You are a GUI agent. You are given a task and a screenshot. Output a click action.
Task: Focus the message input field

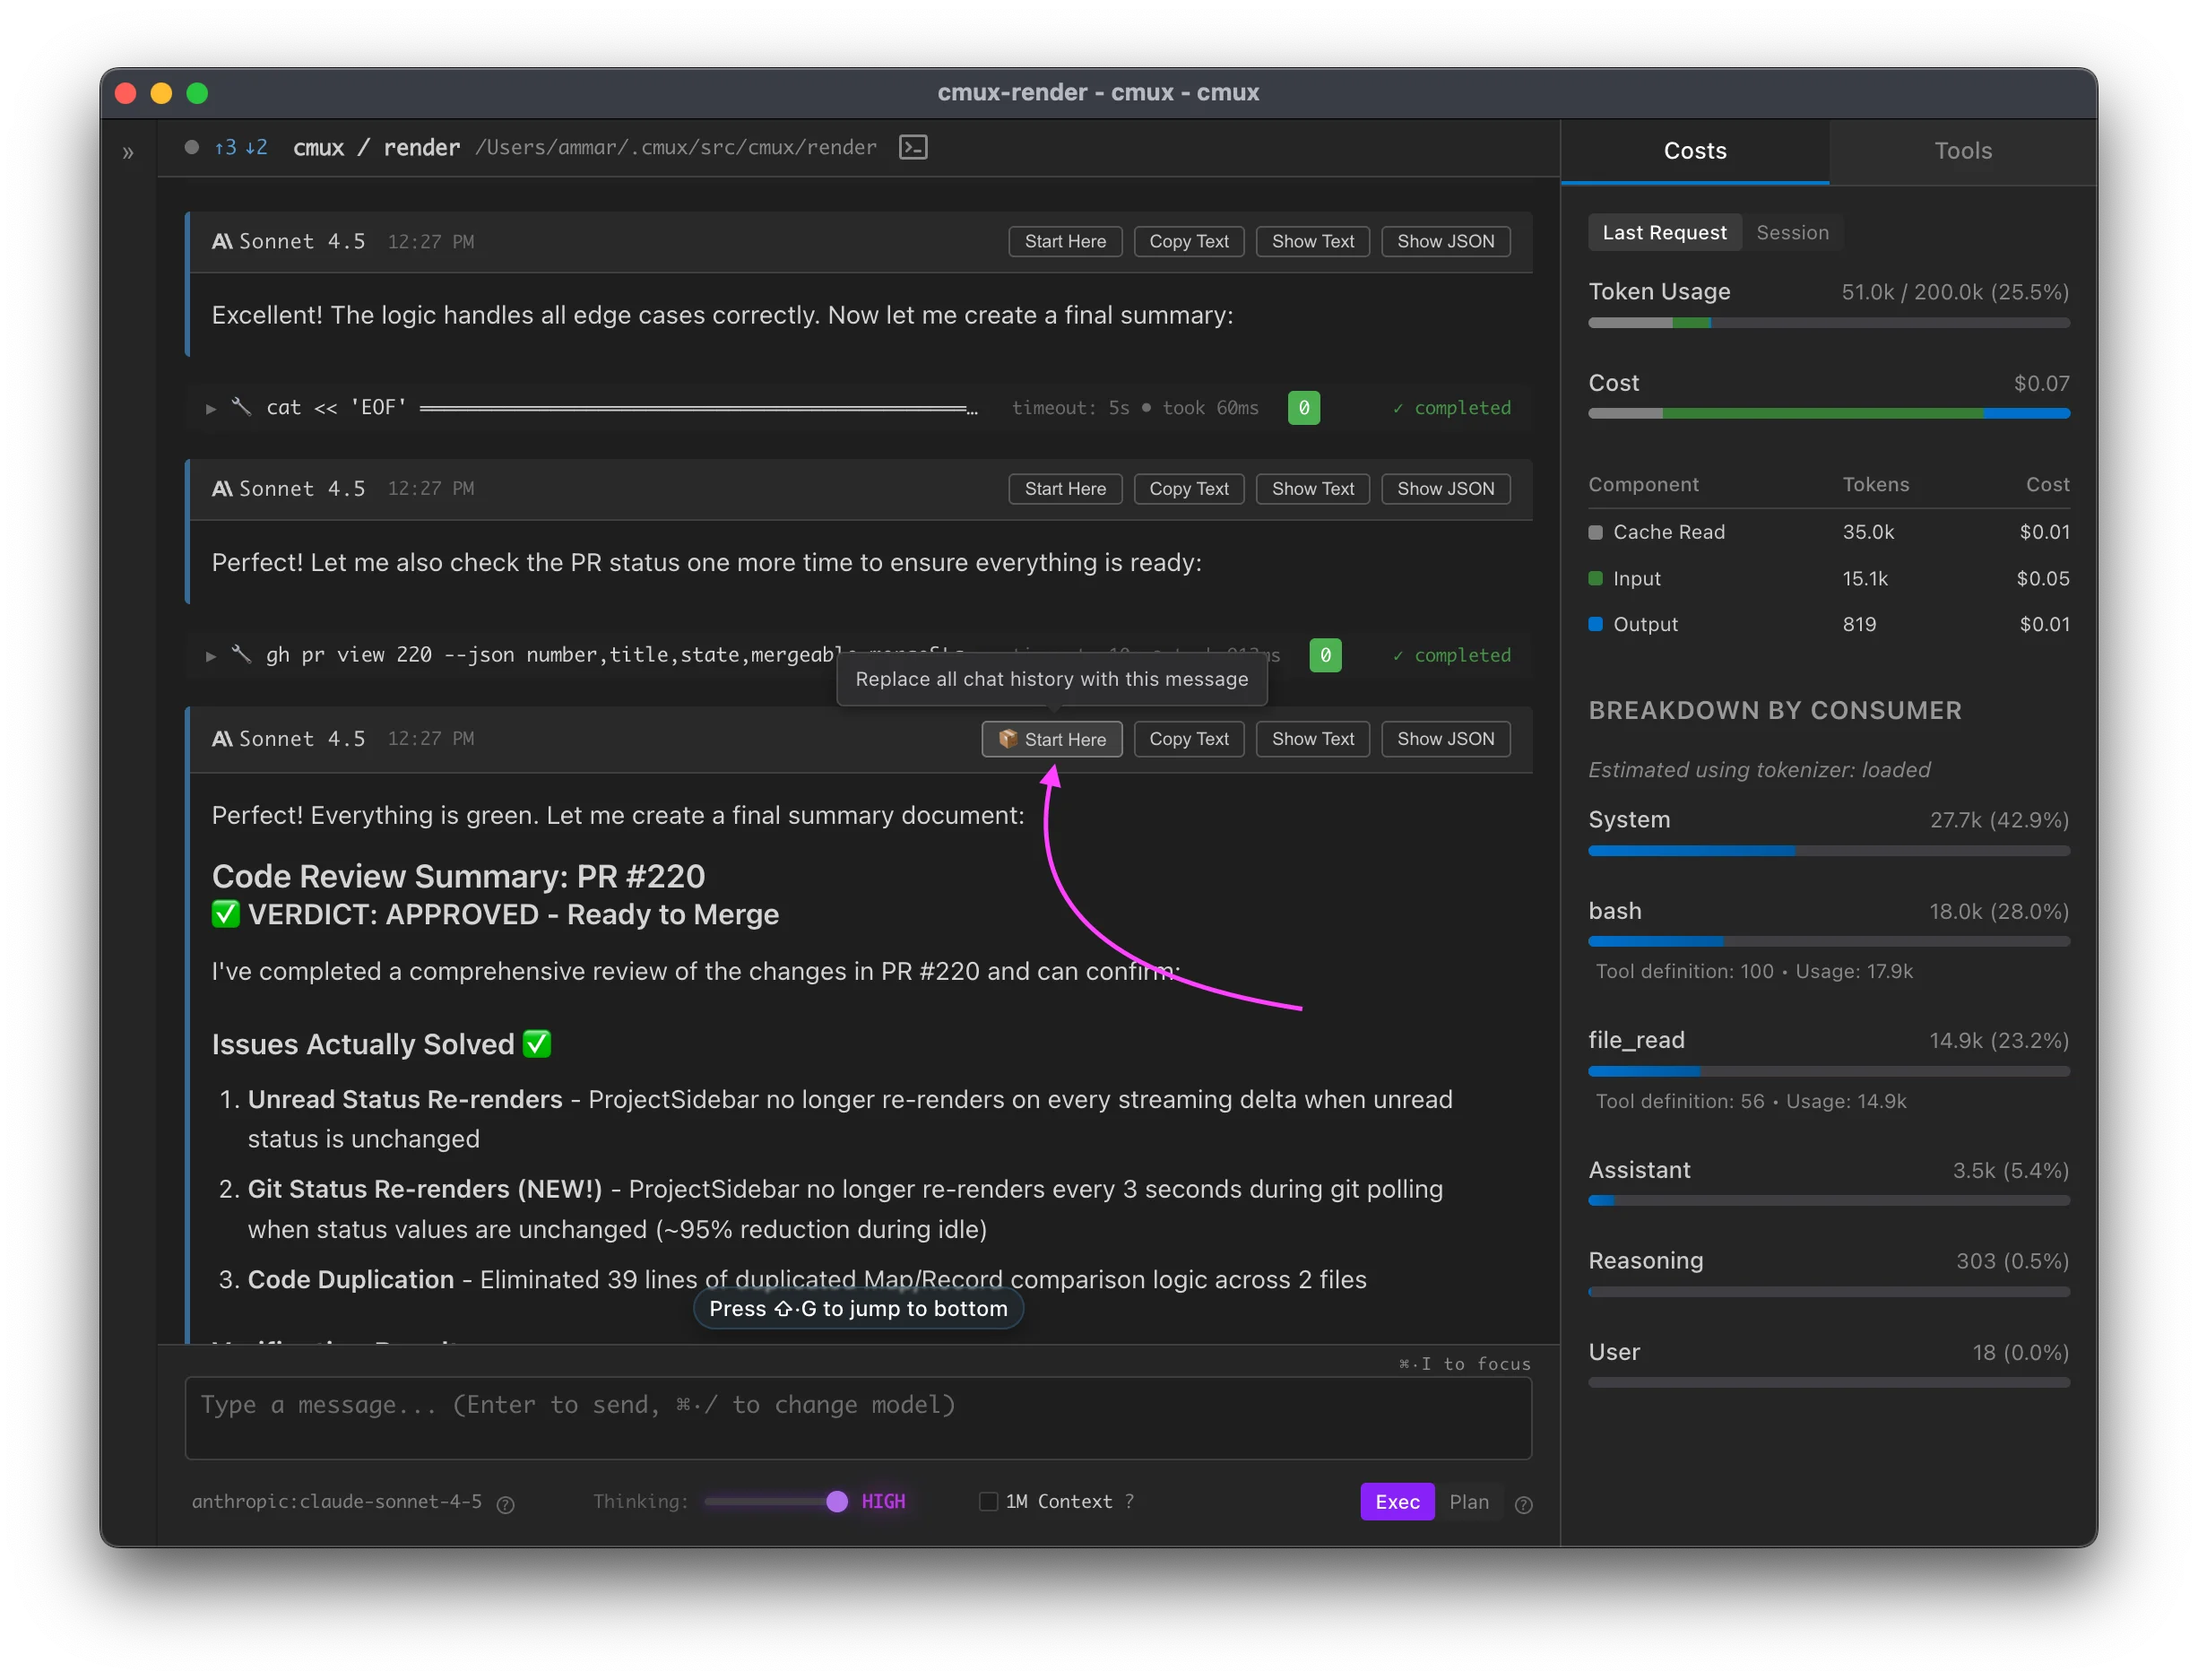[858, 1418]
